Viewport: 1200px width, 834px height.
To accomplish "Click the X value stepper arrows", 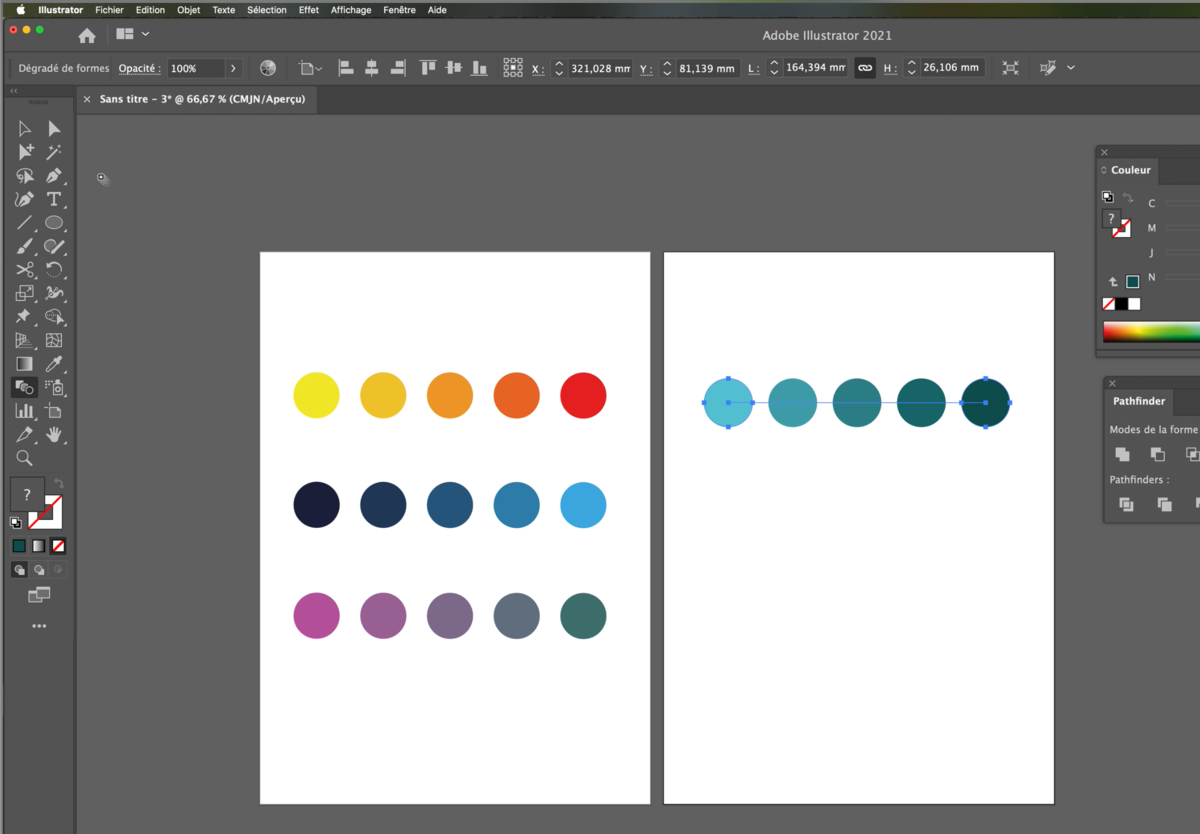I will pos(559,68).
